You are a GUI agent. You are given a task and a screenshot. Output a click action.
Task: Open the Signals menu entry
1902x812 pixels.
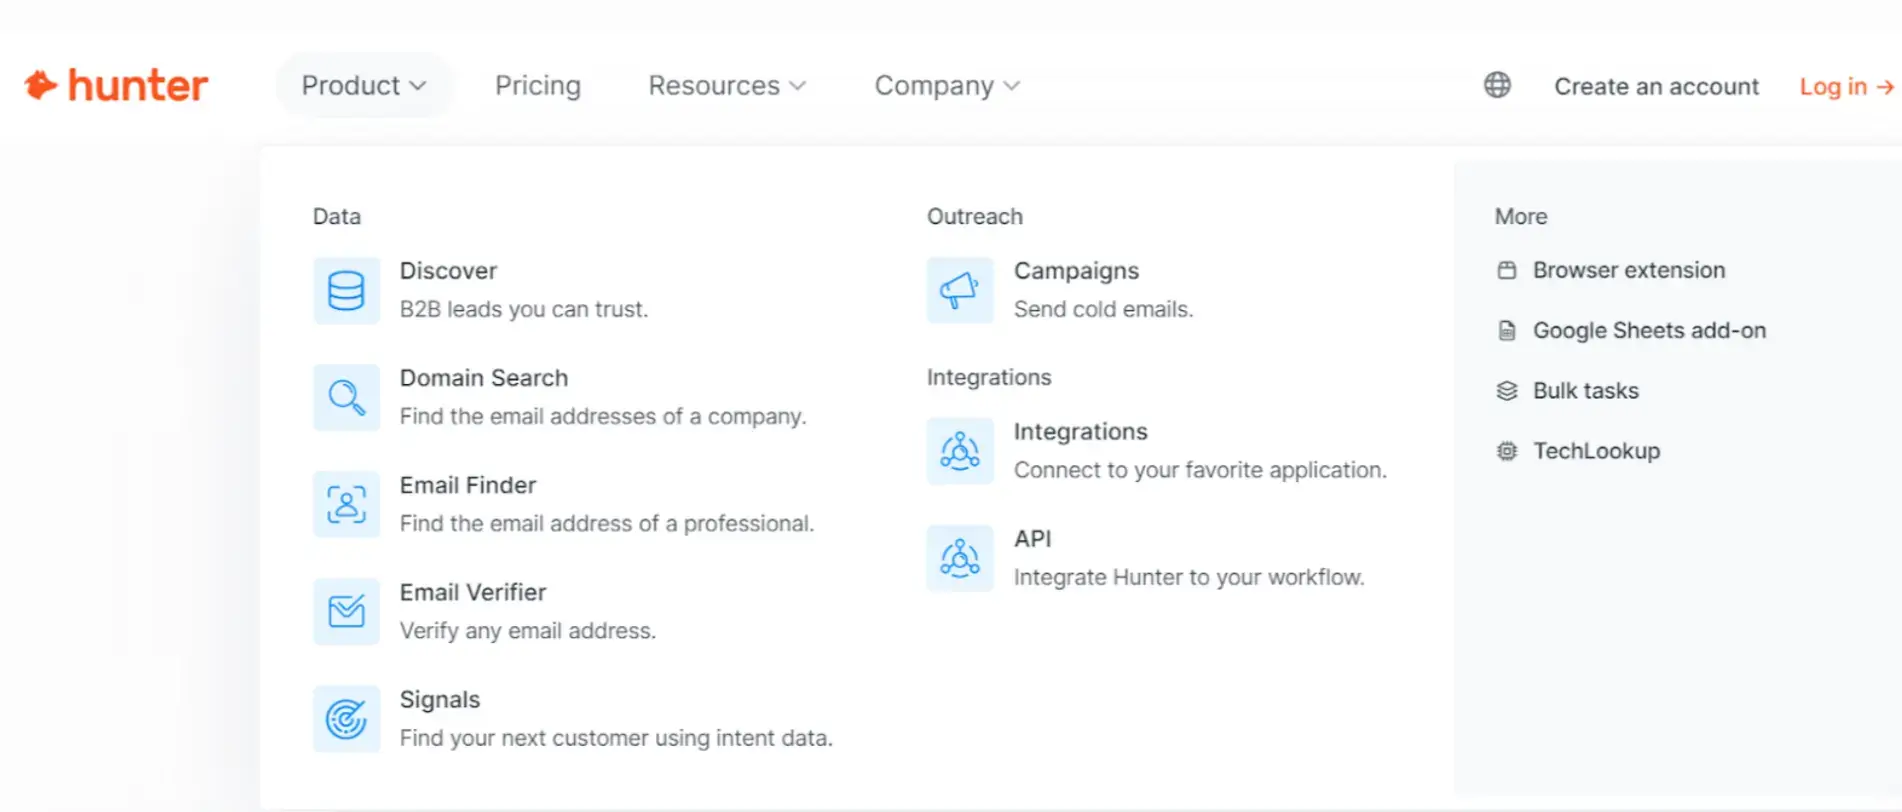tap(440, 699)
